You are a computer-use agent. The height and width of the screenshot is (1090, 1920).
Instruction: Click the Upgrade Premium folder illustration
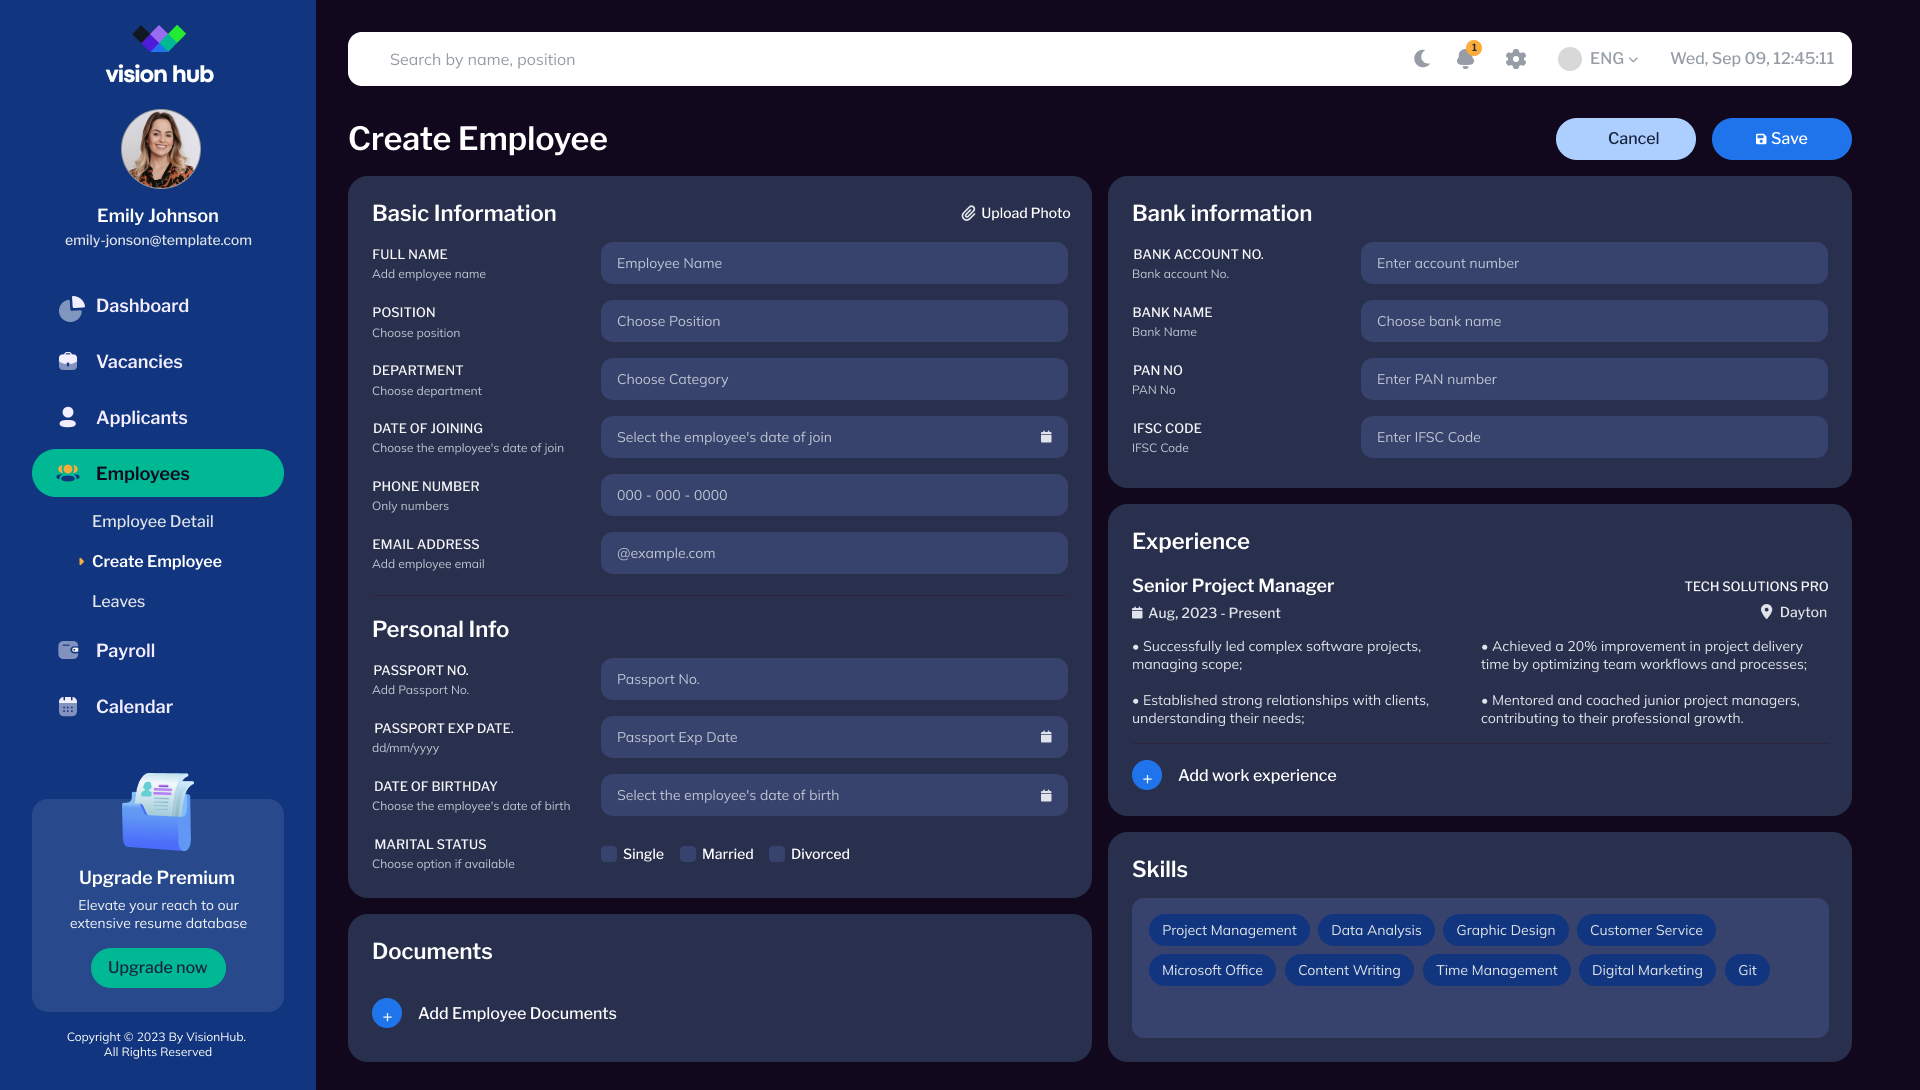pos(158,811)
